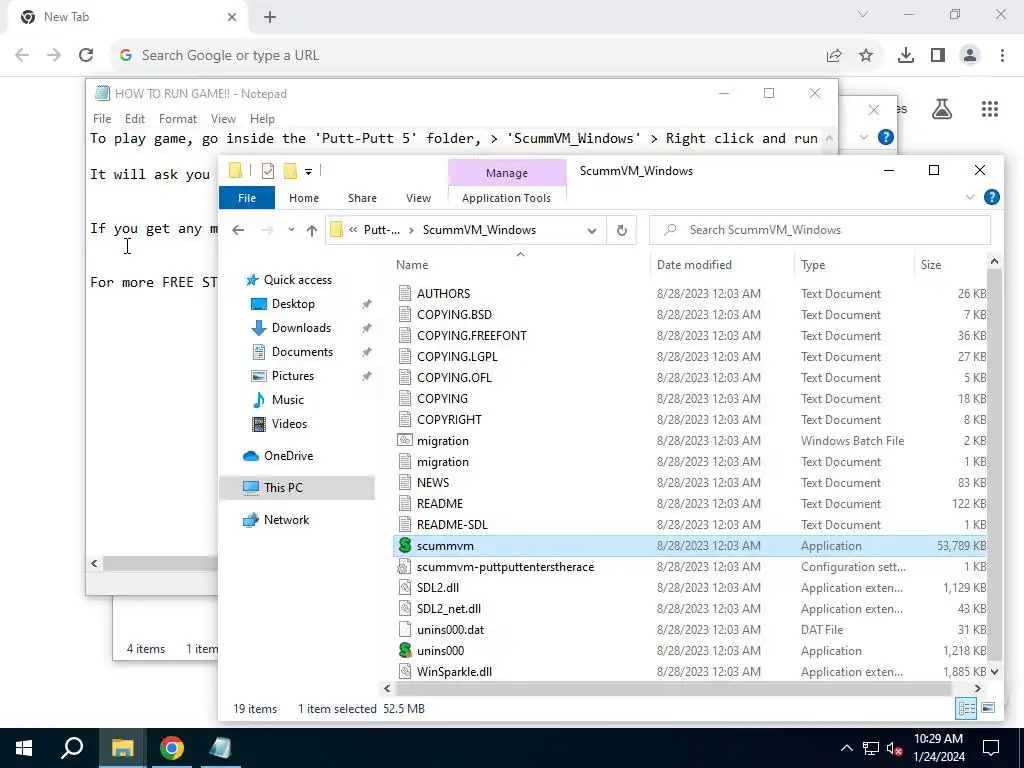Image resolution: width=1024 pixels, height=768 pixels.
Task: Switch to details view layout icon
Action: pos(966,708)
